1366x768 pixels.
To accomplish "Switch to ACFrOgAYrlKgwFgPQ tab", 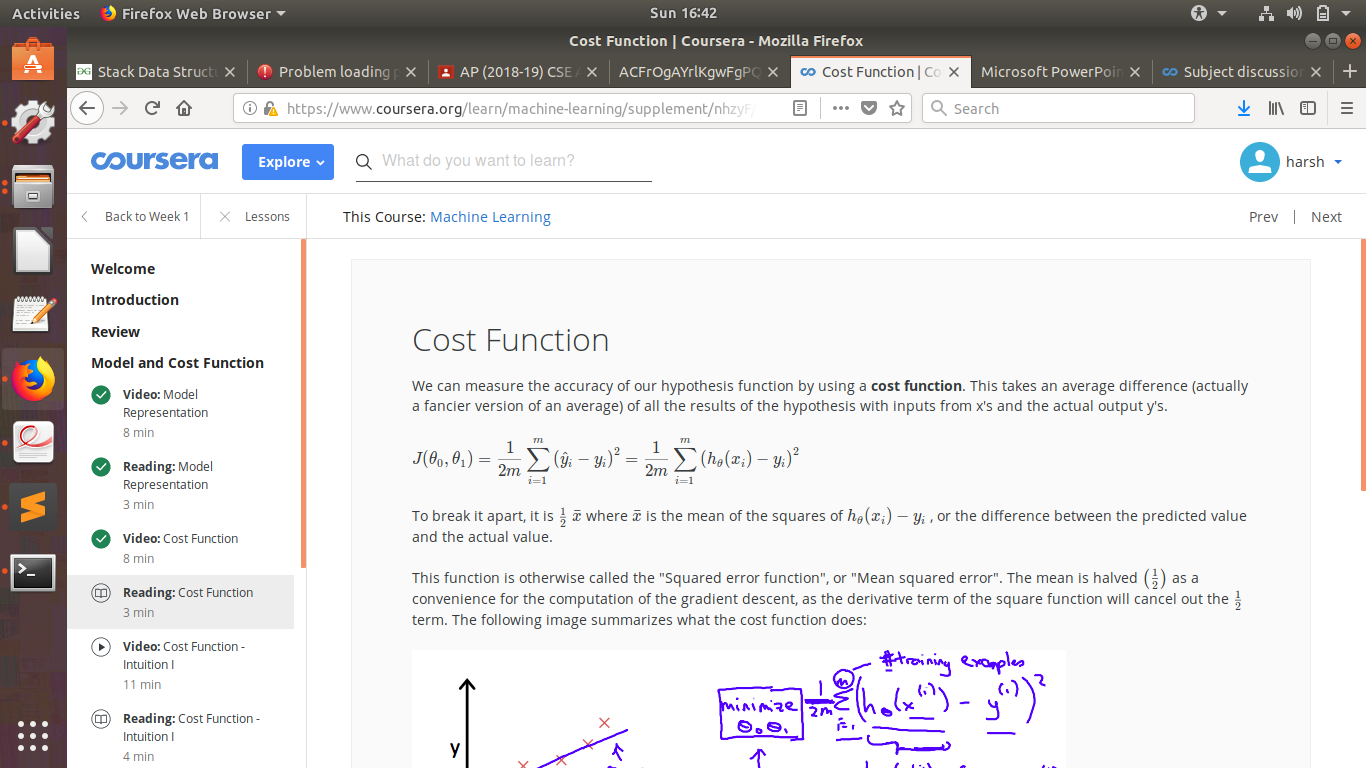I will pyautogui.click(x=698, y=72).
